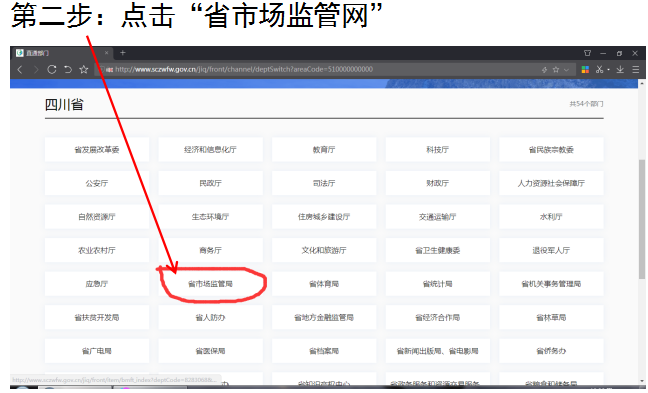This screenshot has height=393, width=648.
Task: Bookmark page with the star icon near refresh
Action: click(84, 69)
